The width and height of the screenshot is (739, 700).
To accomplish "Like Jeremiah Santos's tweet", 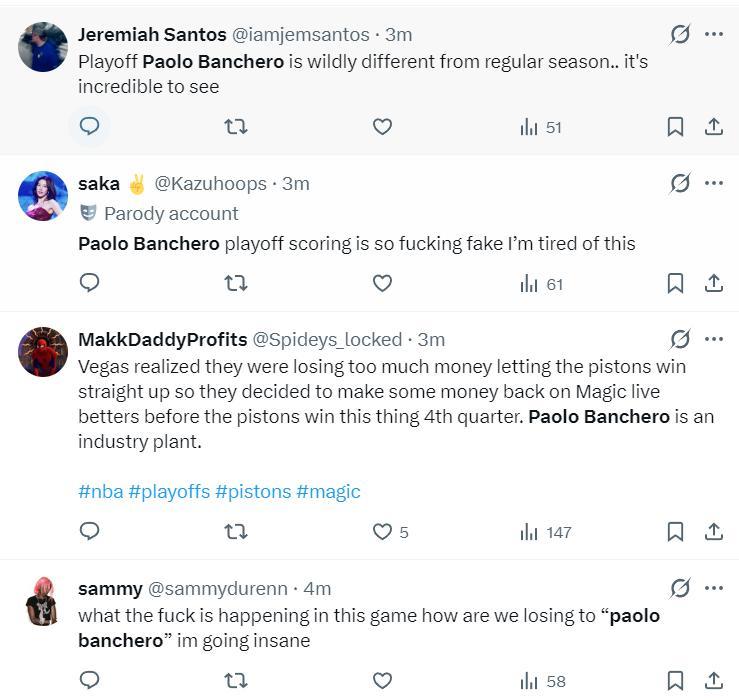I will (x=382, y=127).
